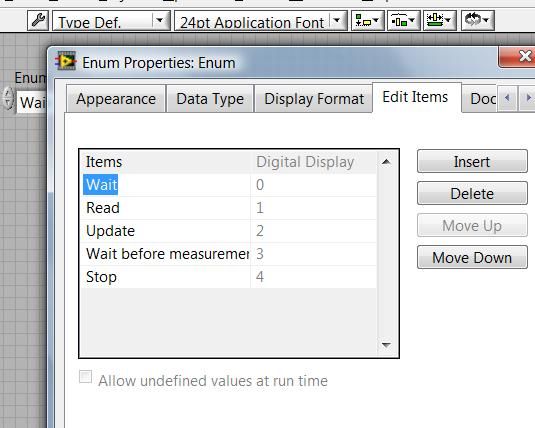The image size is (535, 428).
Task: Toggle Allow undefined values at run time
Action: [85, 377]
